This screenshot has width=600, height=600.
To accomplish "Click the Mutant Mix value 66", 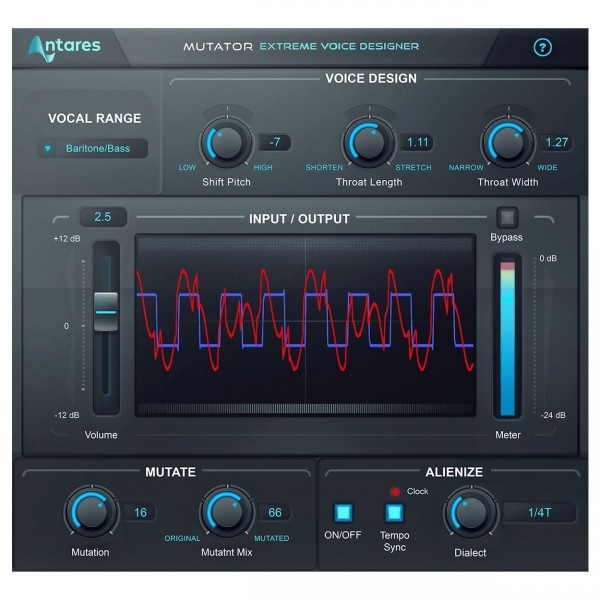I will [275, 512].
